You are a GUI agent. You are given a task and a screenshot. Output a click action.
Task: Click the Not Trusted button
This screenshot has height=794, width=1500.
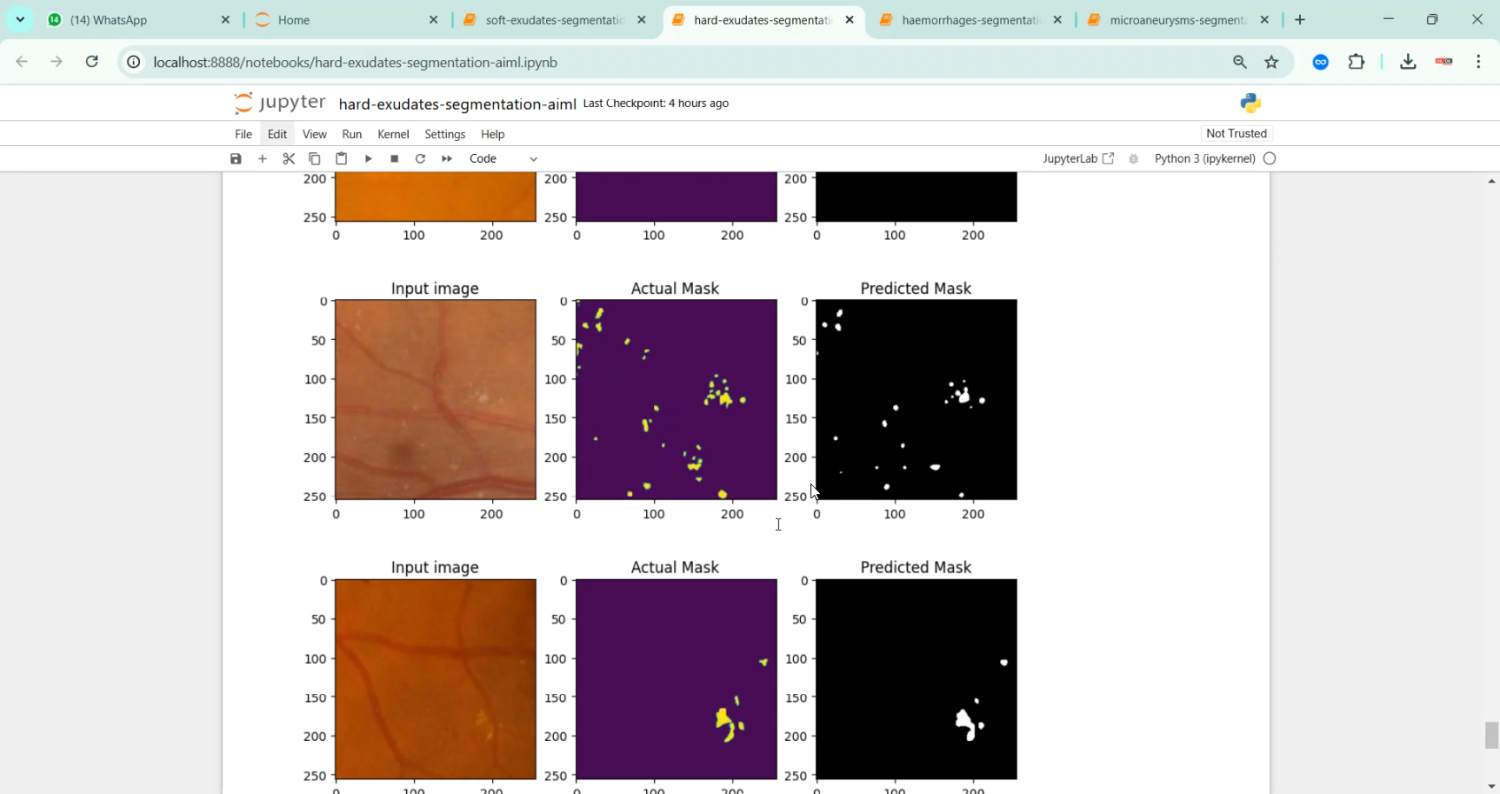[1236, 134]
